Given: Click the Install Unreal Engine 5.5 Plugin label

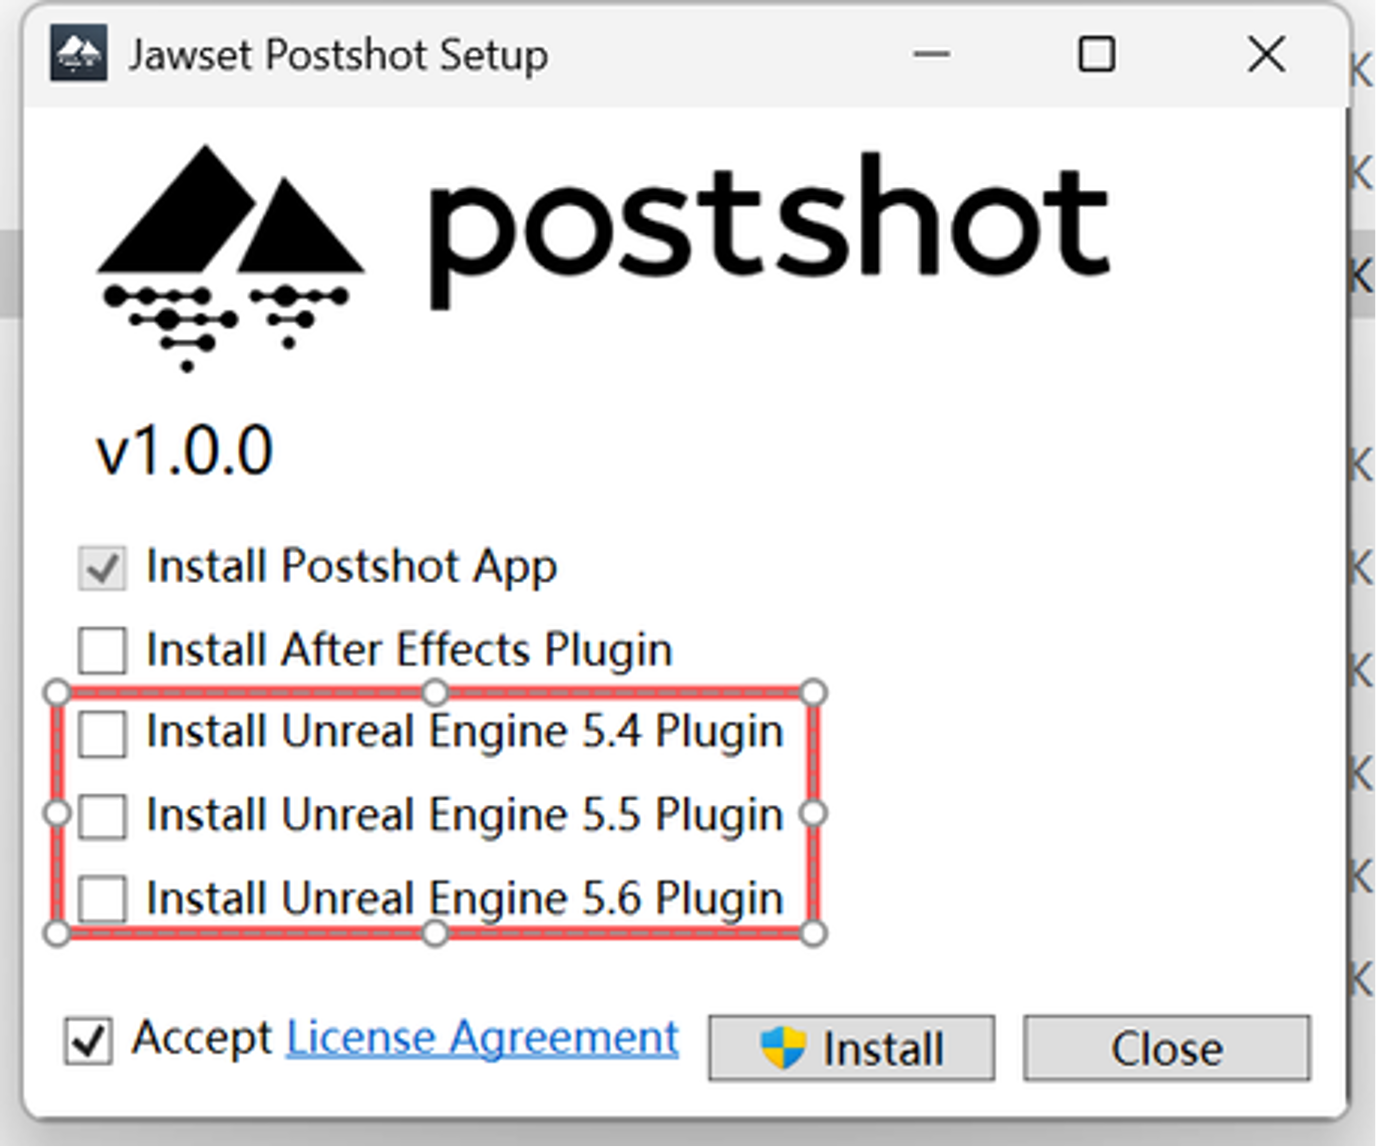Looking at the screenshot, I should point(463,815).
